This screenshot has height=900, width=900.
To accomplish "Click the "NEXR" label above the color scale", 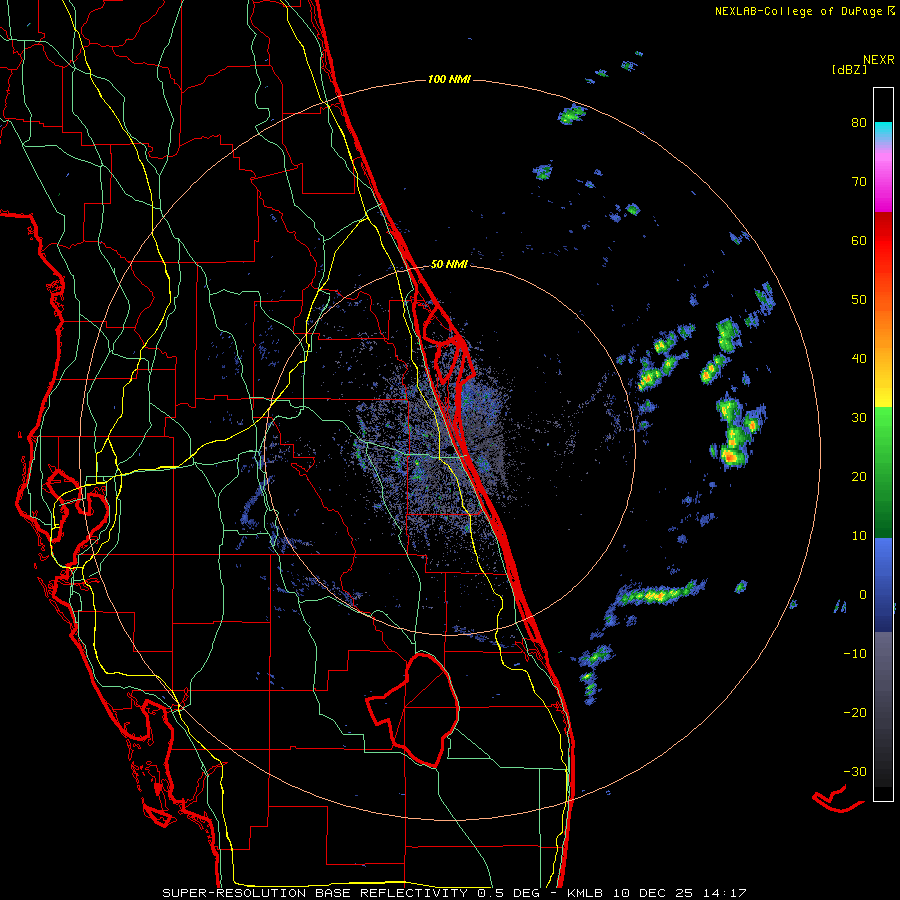I will (x=878, y=60).
